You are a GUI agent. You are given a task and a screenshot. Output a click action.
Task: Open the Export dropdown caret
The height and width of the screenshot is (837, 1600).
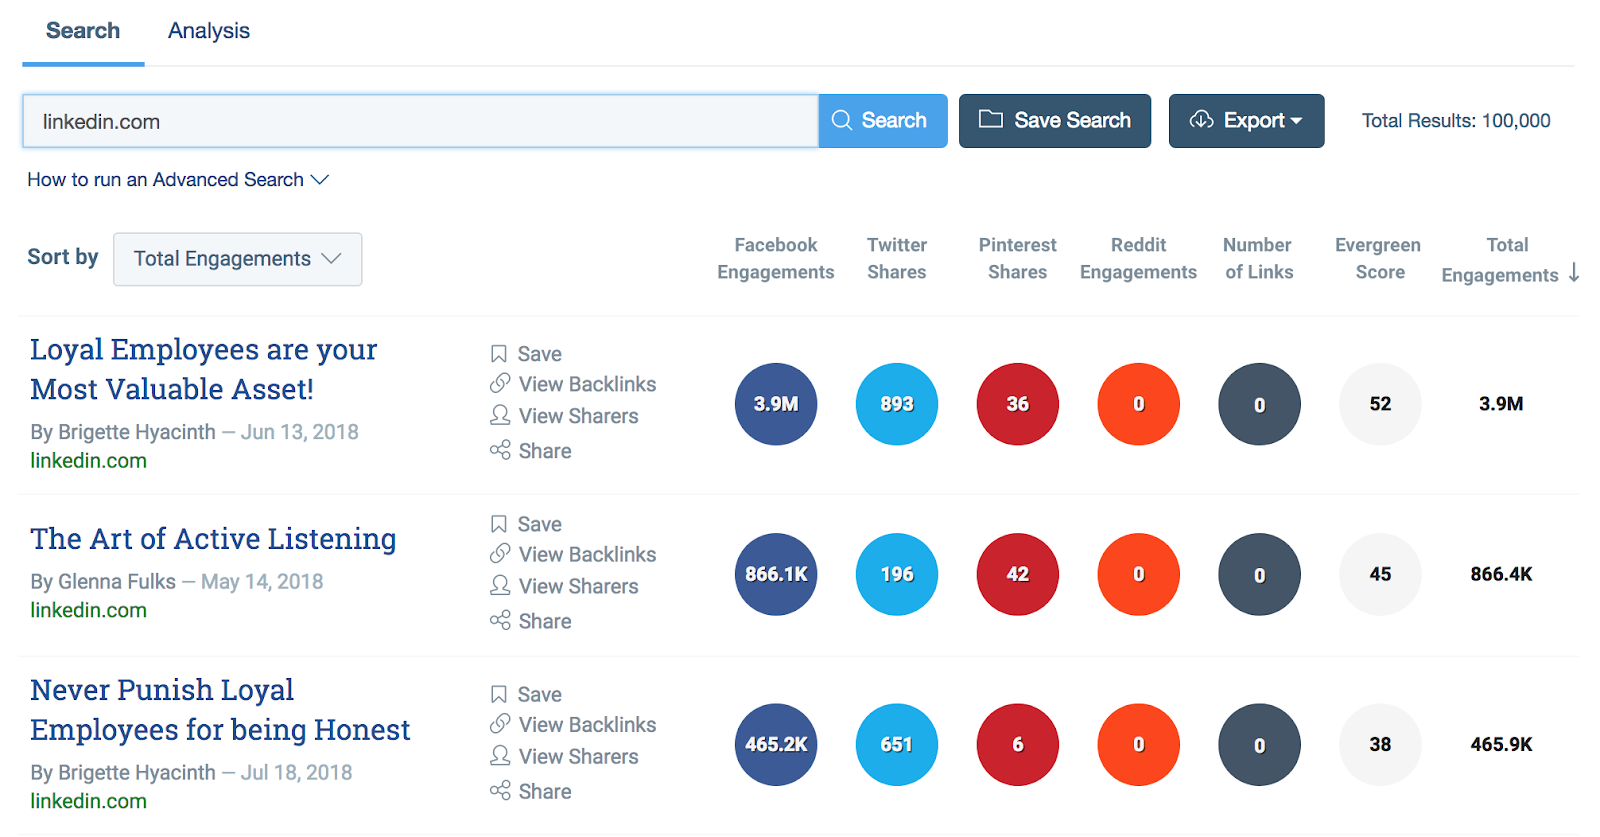pyautogui.click(x=1297, y=121)
